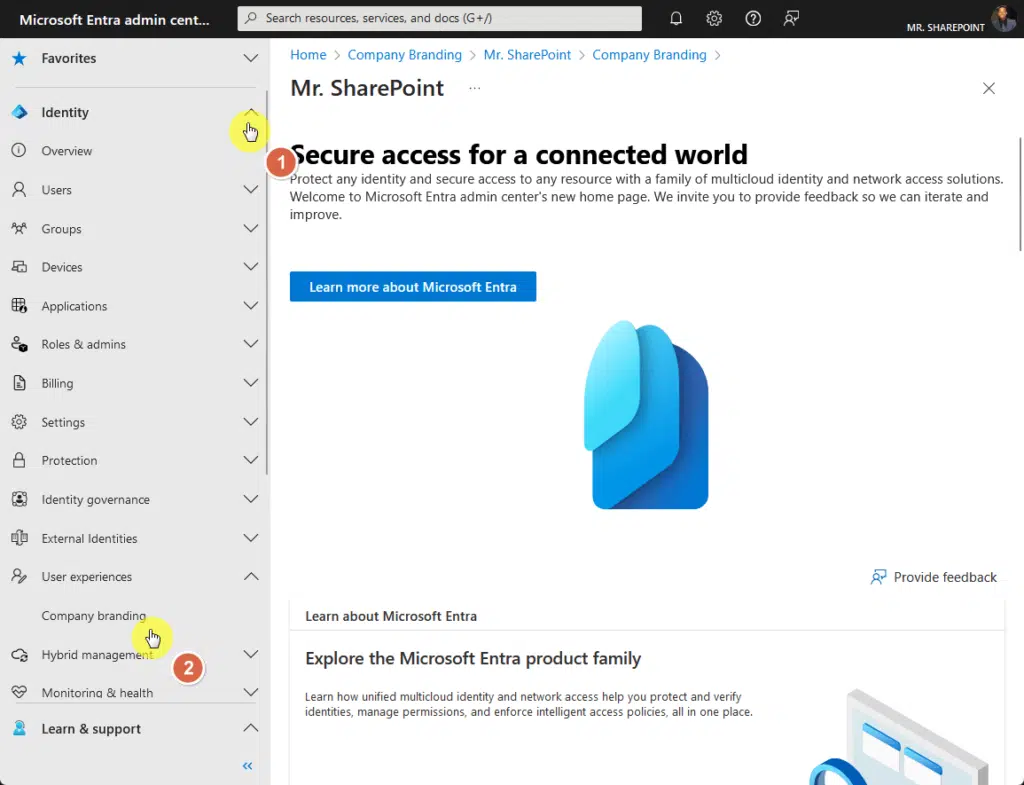Collapse the User experiences chevron
This screenshot has width=1024, height=785.
(x=251, y=577)
